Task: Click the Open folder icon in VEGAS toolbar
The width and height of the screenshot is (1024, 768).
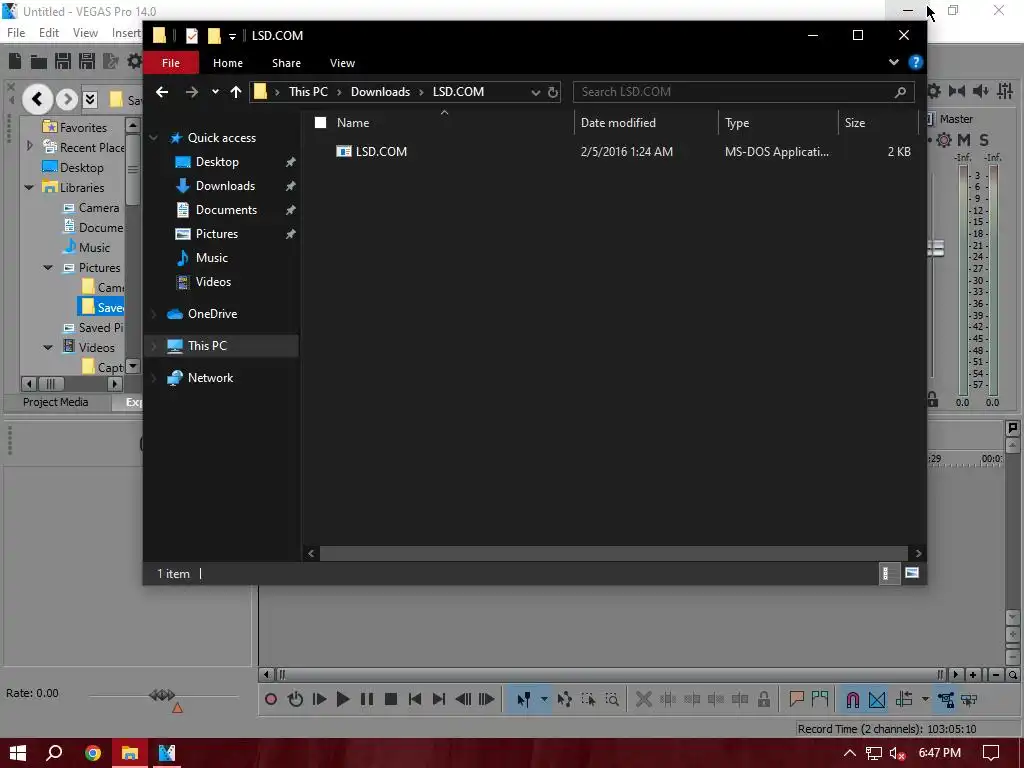Action: click(39, 61)
